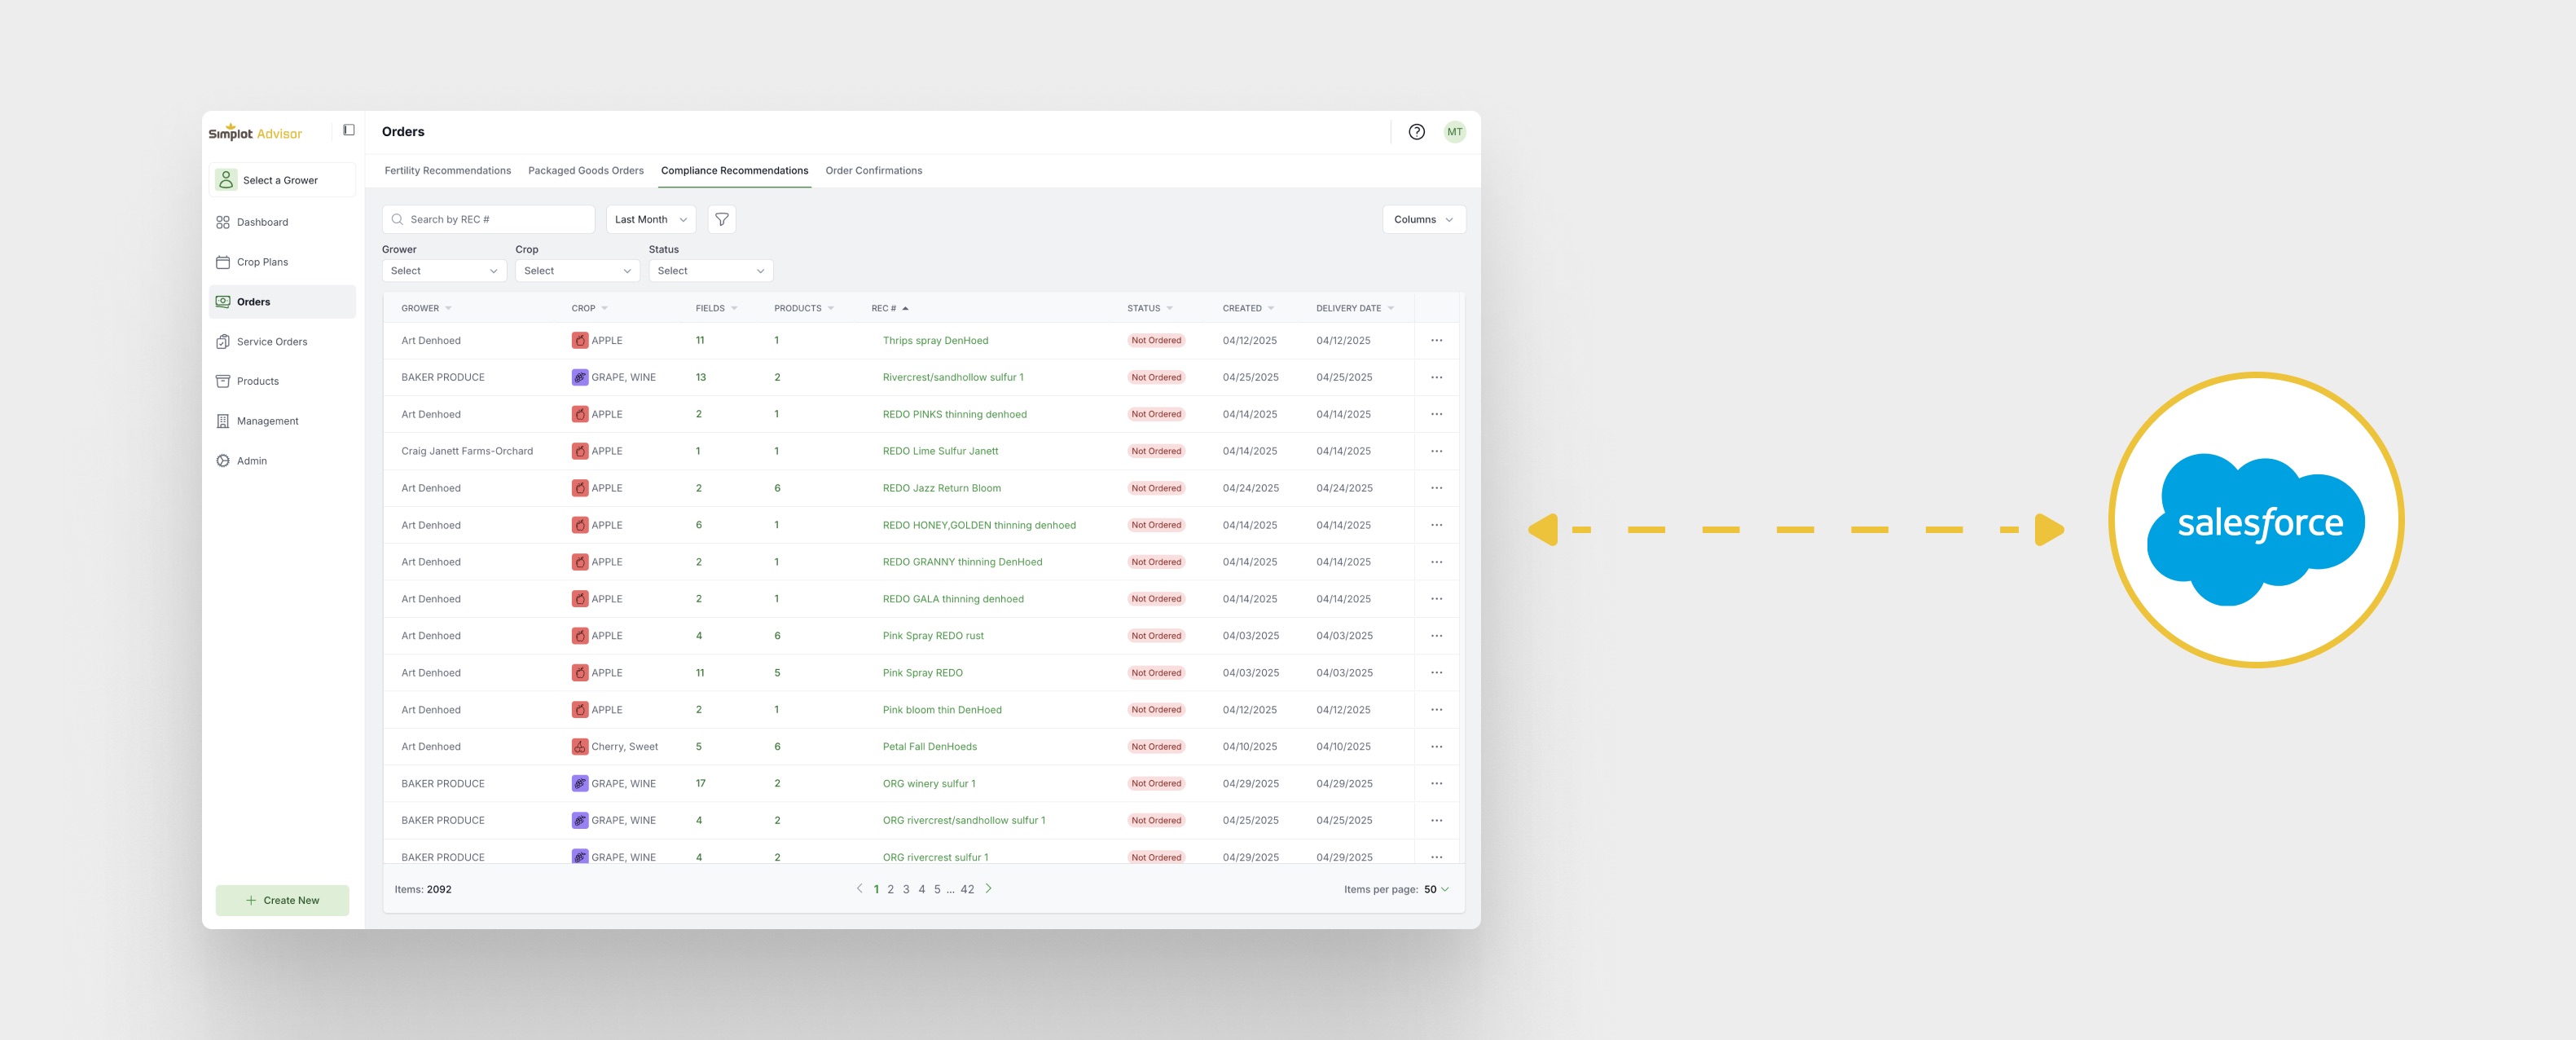
Task: Open the help question mark icon
Action: pyautogui.click(x=1416, y=132)
